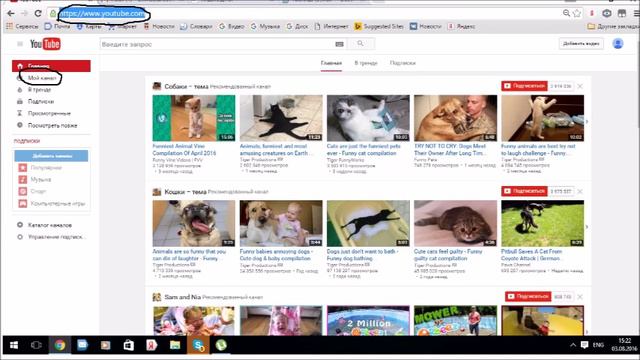Screen dimensions: 640x360
Task: Click the address bar URL youtube.com
Action: (x=102, y=13)
